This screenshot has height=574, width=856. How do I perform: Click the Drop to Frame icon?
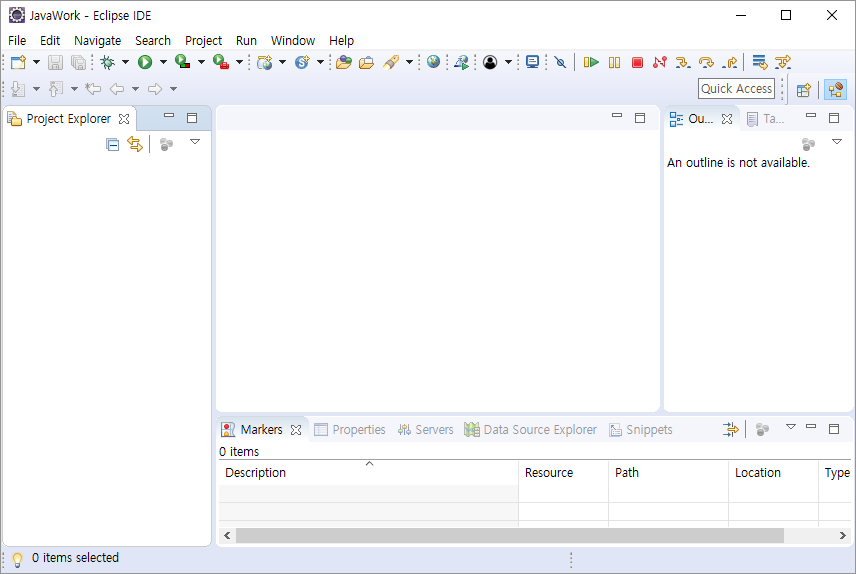pos(759,62)
